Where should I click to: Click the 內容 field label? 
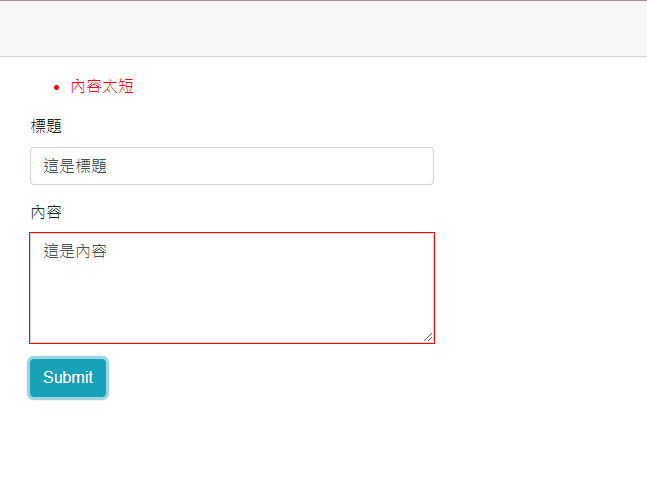pos(46,212)
